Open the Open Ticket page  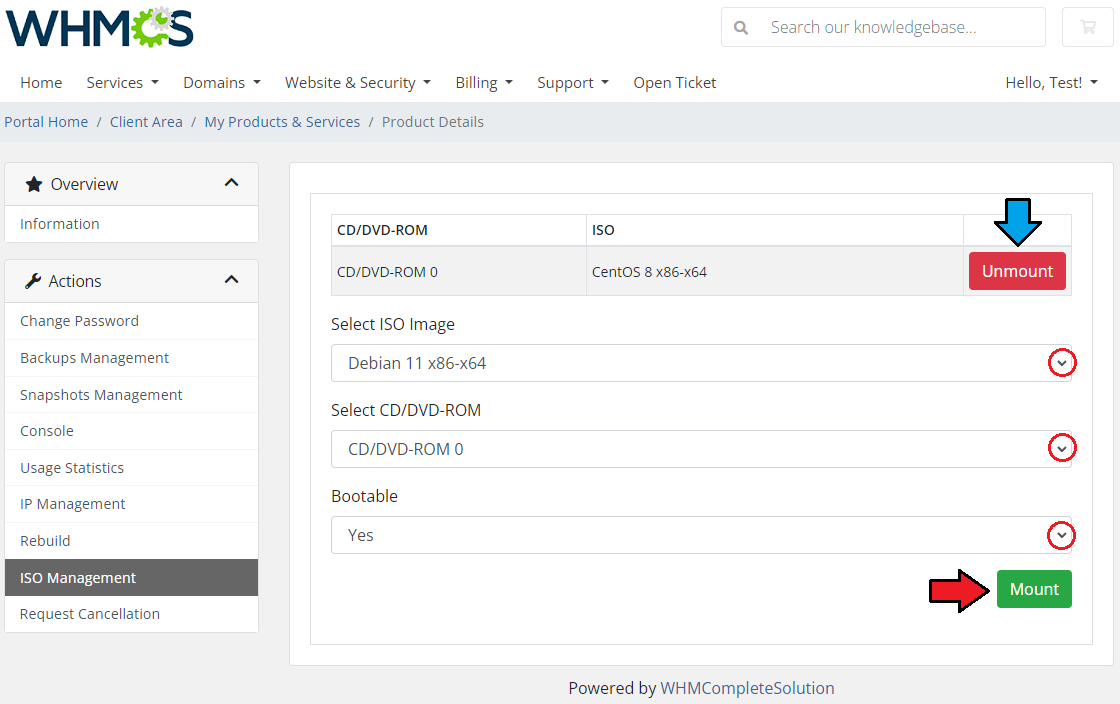(x=674, y=83)
